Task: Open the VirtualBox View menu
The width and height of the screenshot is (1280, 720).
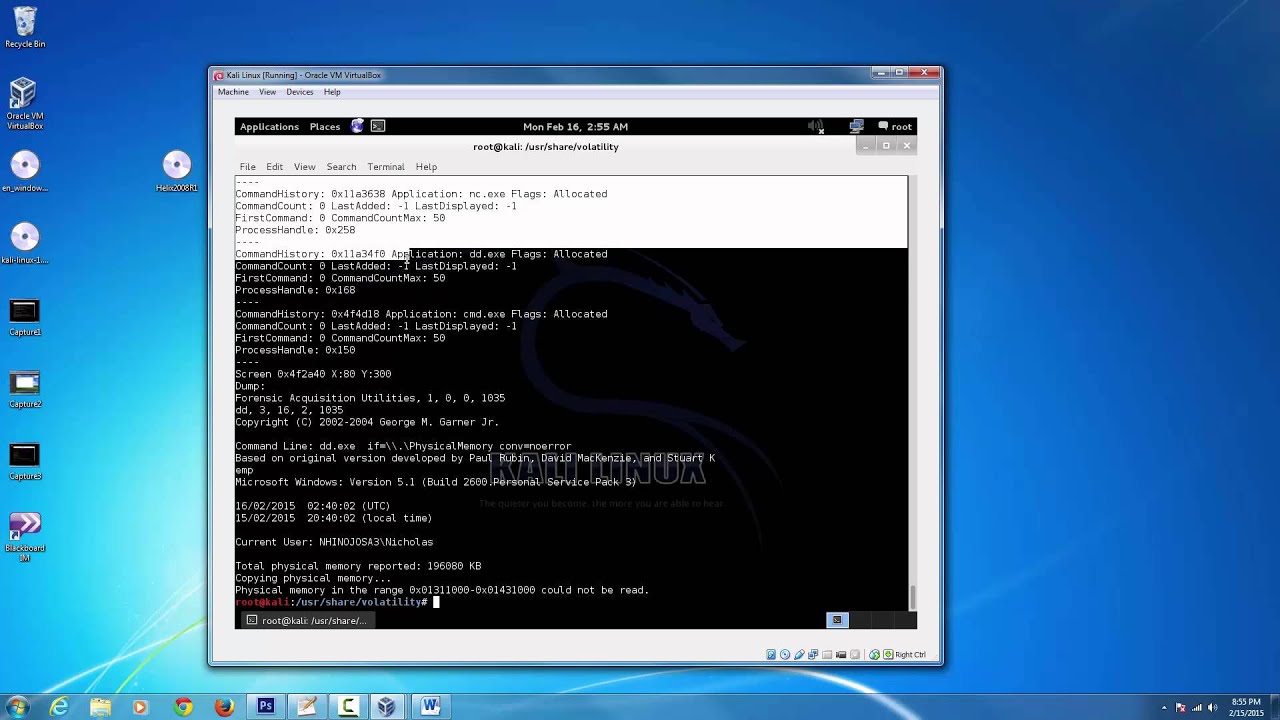Action: pyautogui.click(x=267, y=92)
